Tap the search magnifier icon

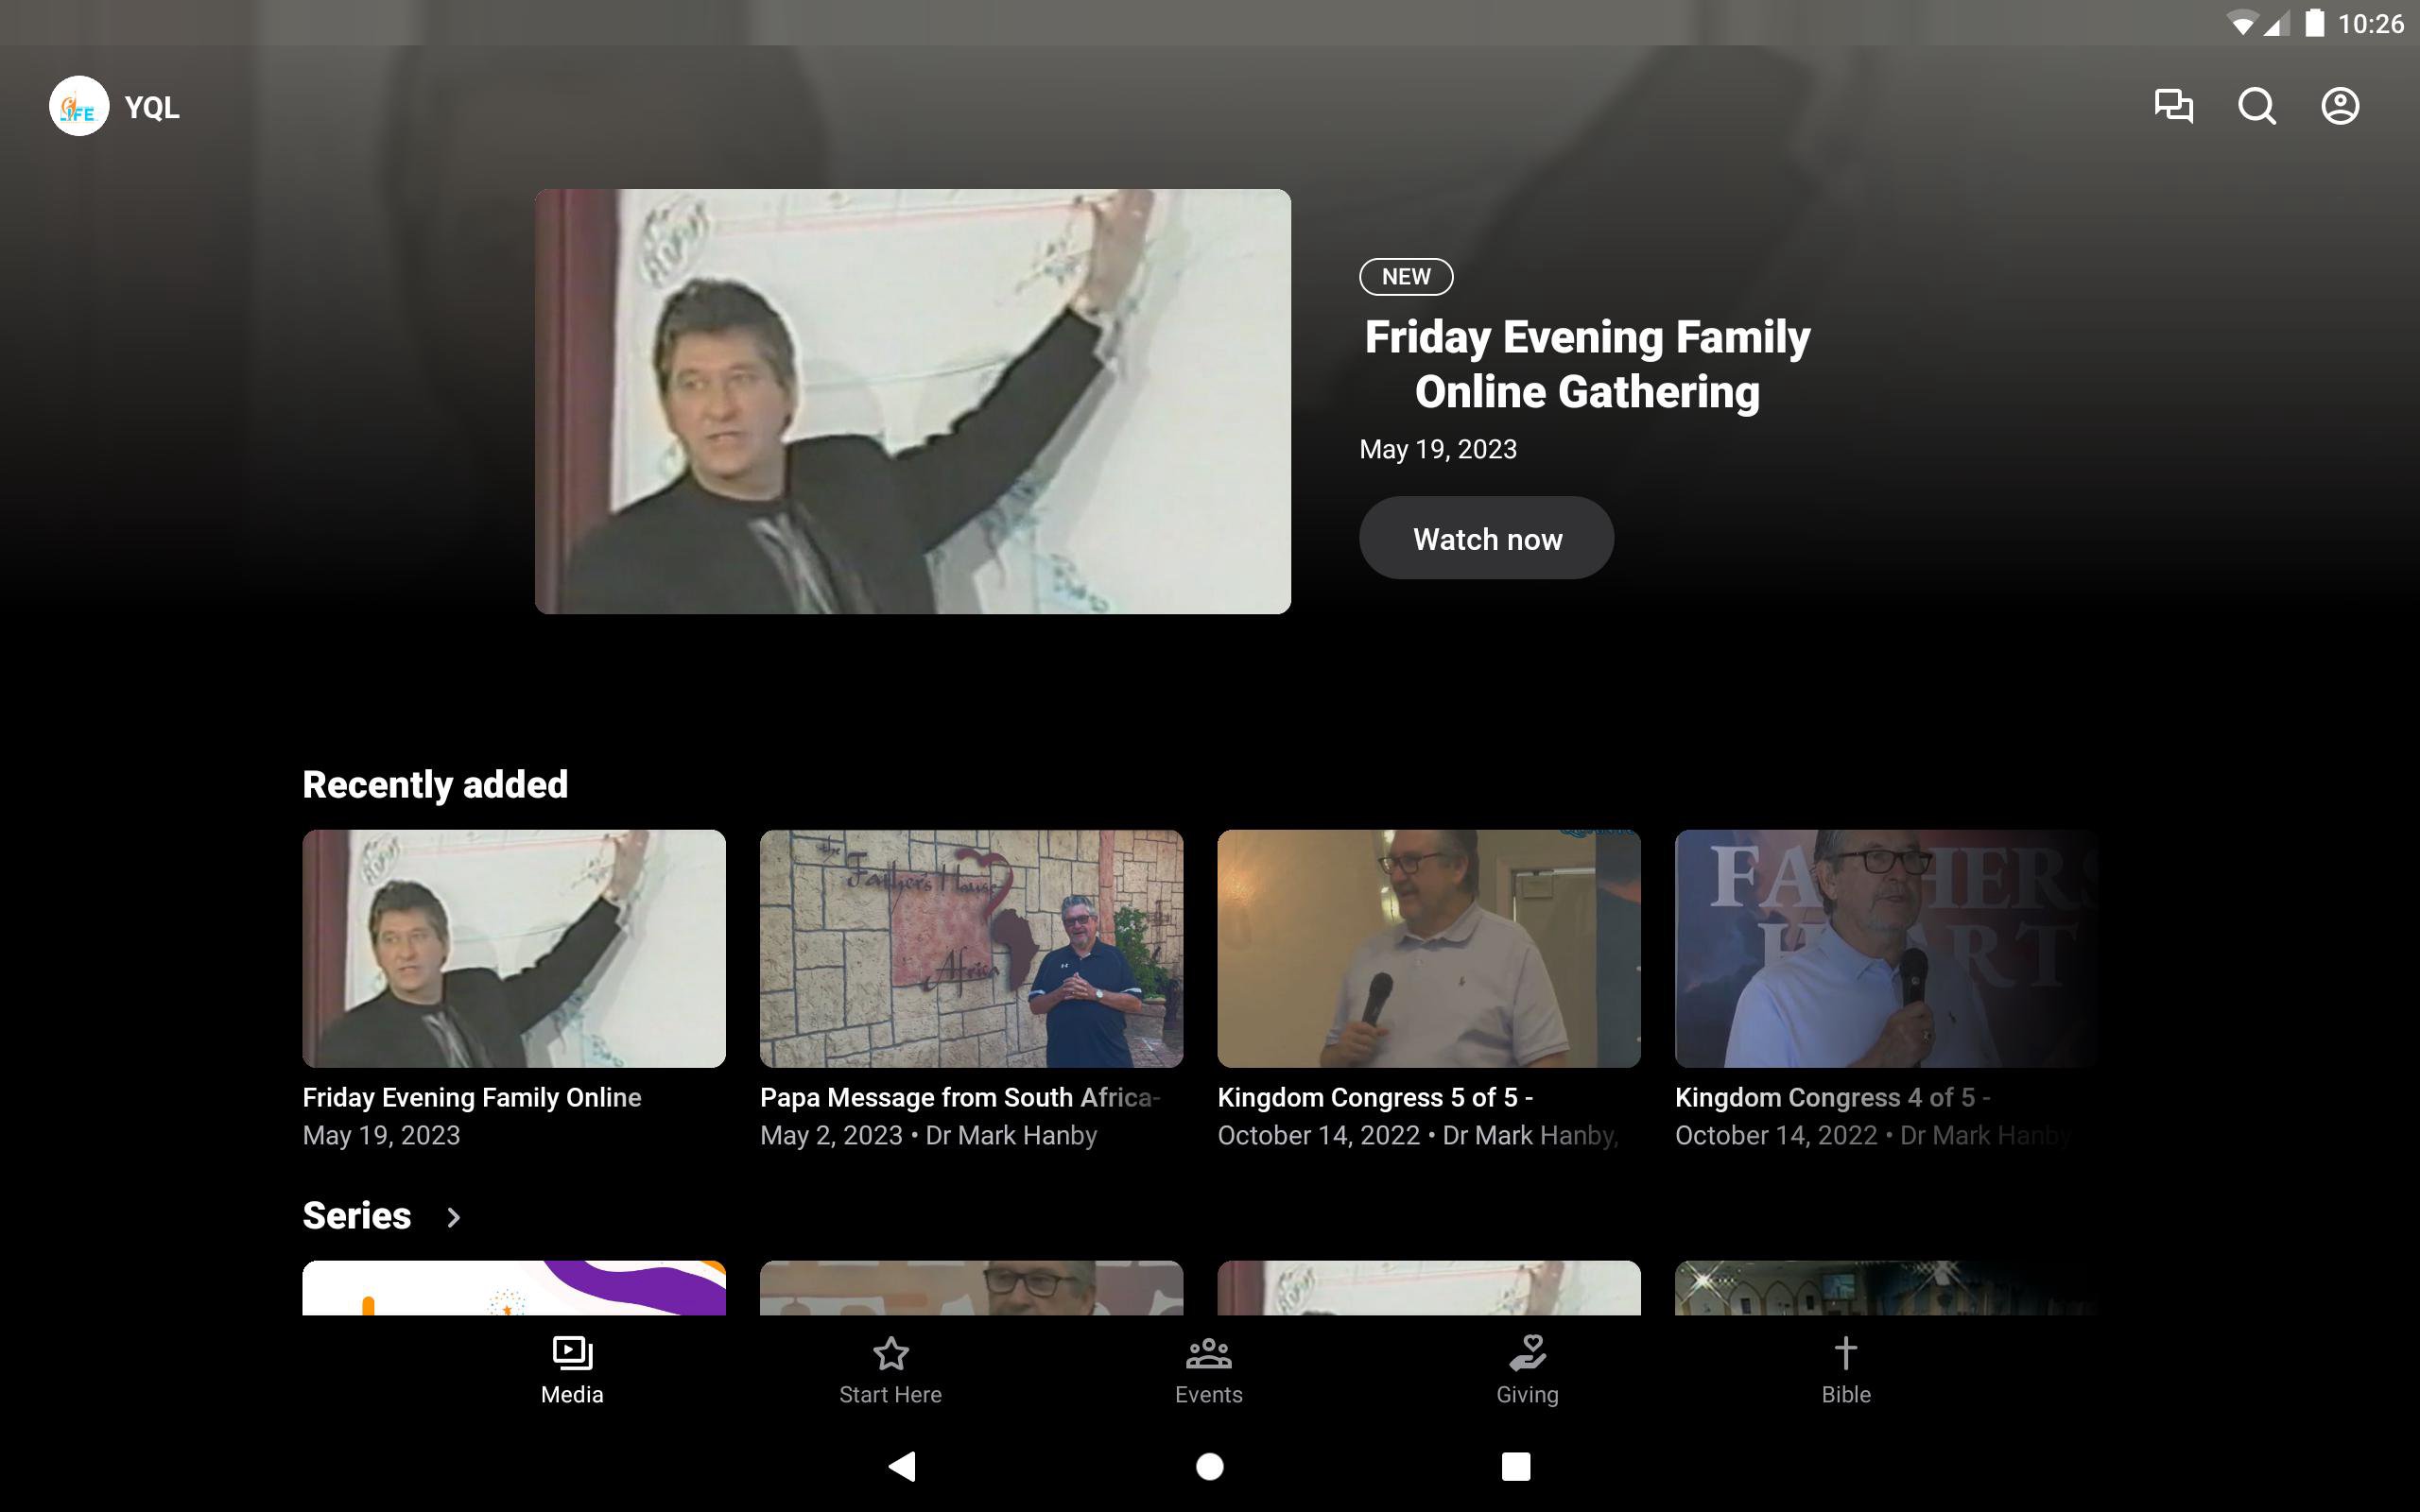[x=2256, y=106]
